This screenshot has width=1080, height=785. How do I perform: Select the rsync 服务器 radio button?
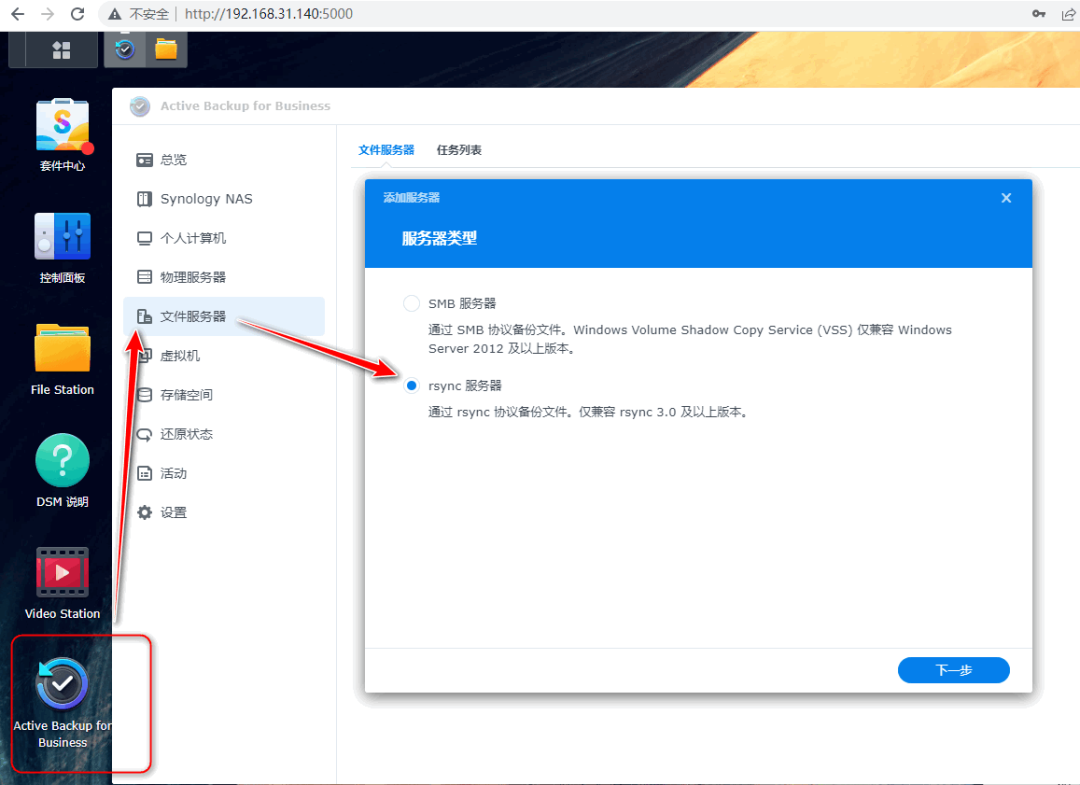(411, 385)
